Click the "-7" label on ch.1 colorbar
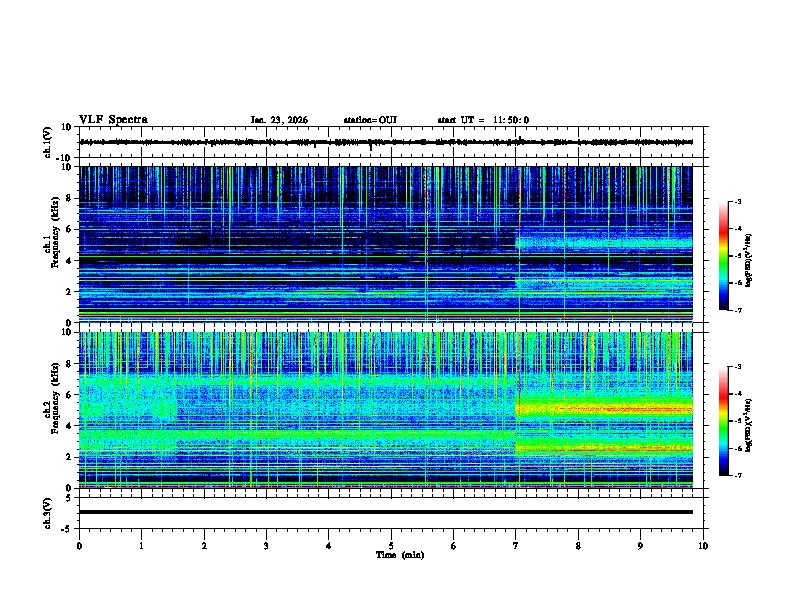 coord(737,310)
